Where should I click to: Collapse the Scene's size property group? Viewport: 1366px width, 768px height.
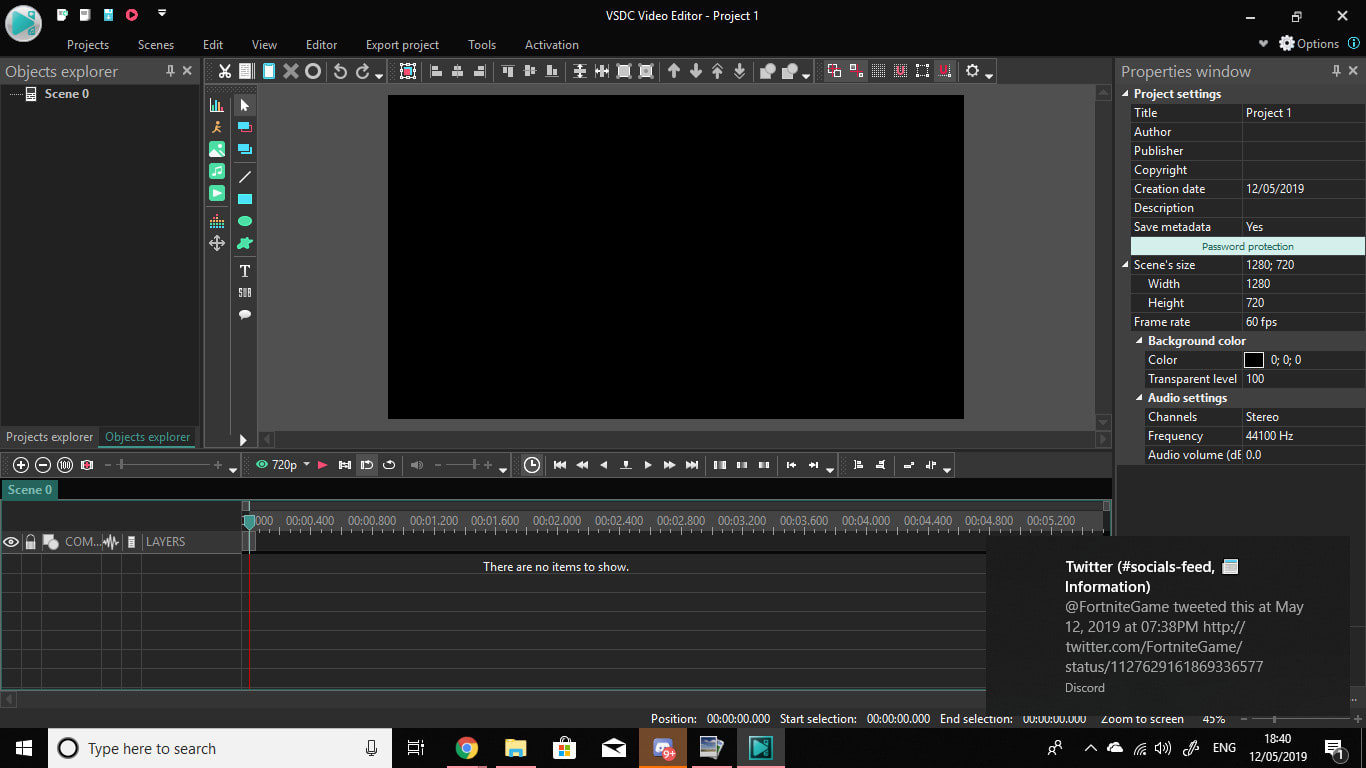[1125, 265]
